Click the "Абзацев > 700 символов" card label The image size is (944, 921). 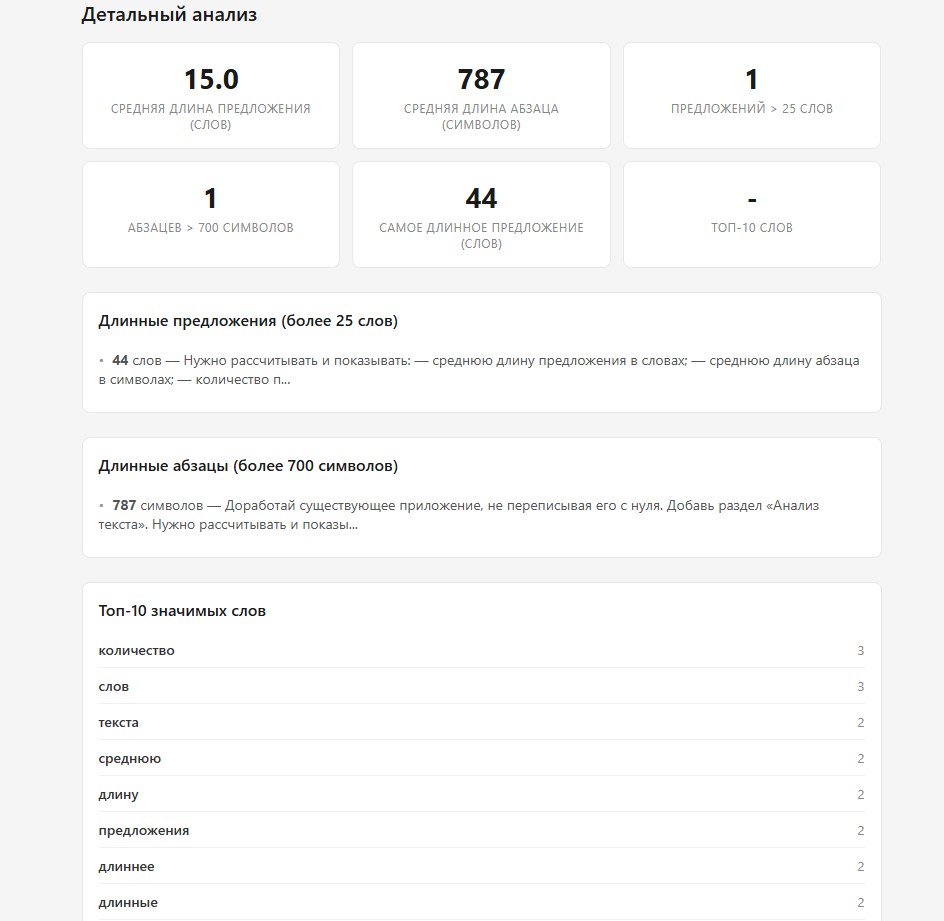211,228
